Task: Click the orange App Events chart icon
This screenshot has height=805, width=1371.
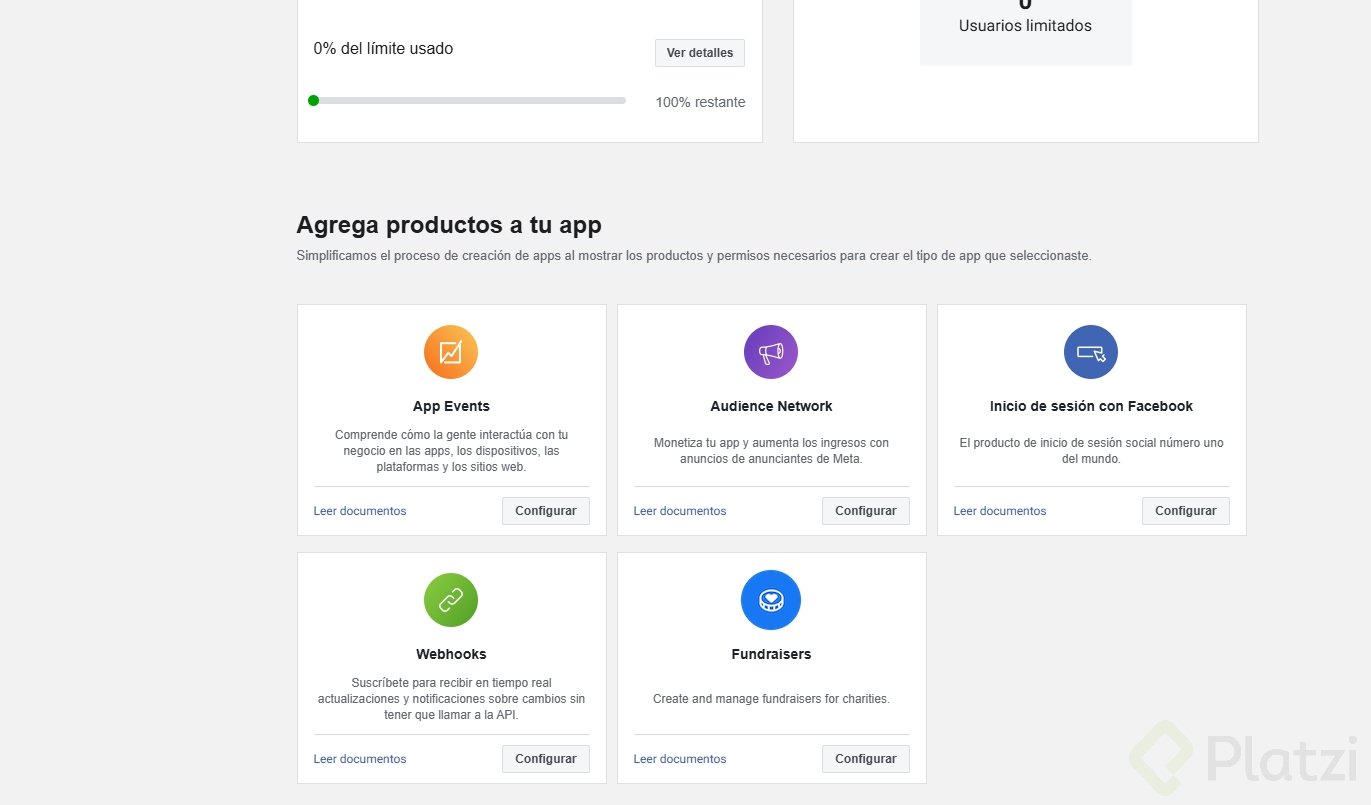Action: [x=451, y=352]
